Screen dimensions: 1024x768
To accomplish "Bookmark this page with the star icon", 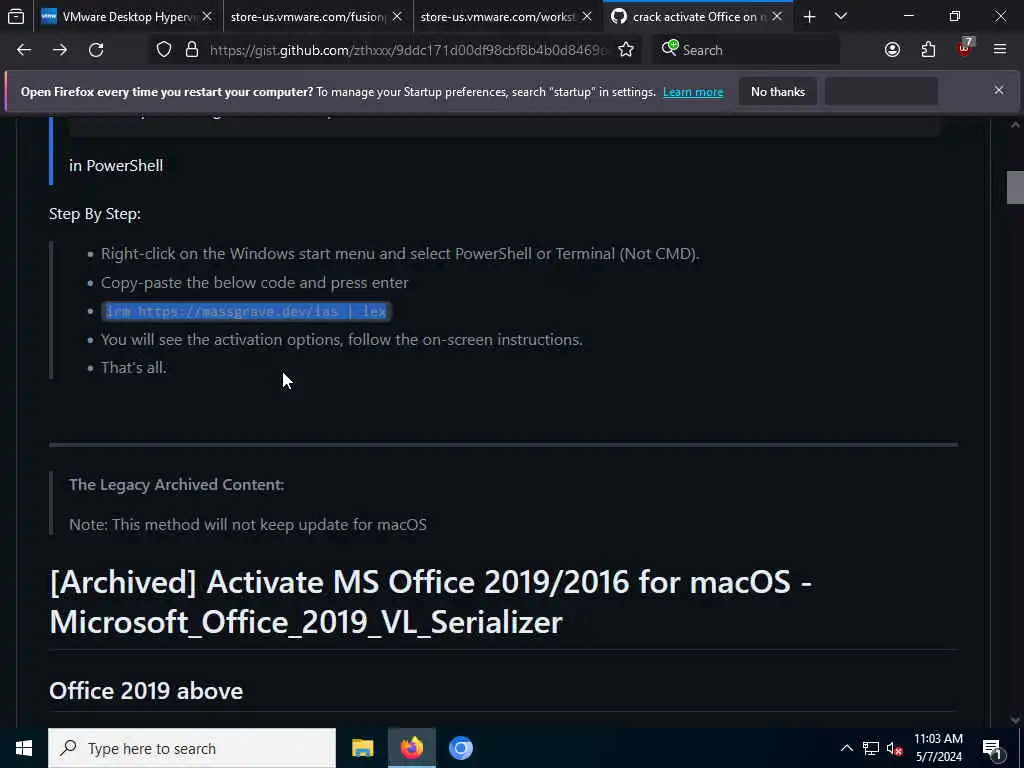I will click(x=626, y=50).
